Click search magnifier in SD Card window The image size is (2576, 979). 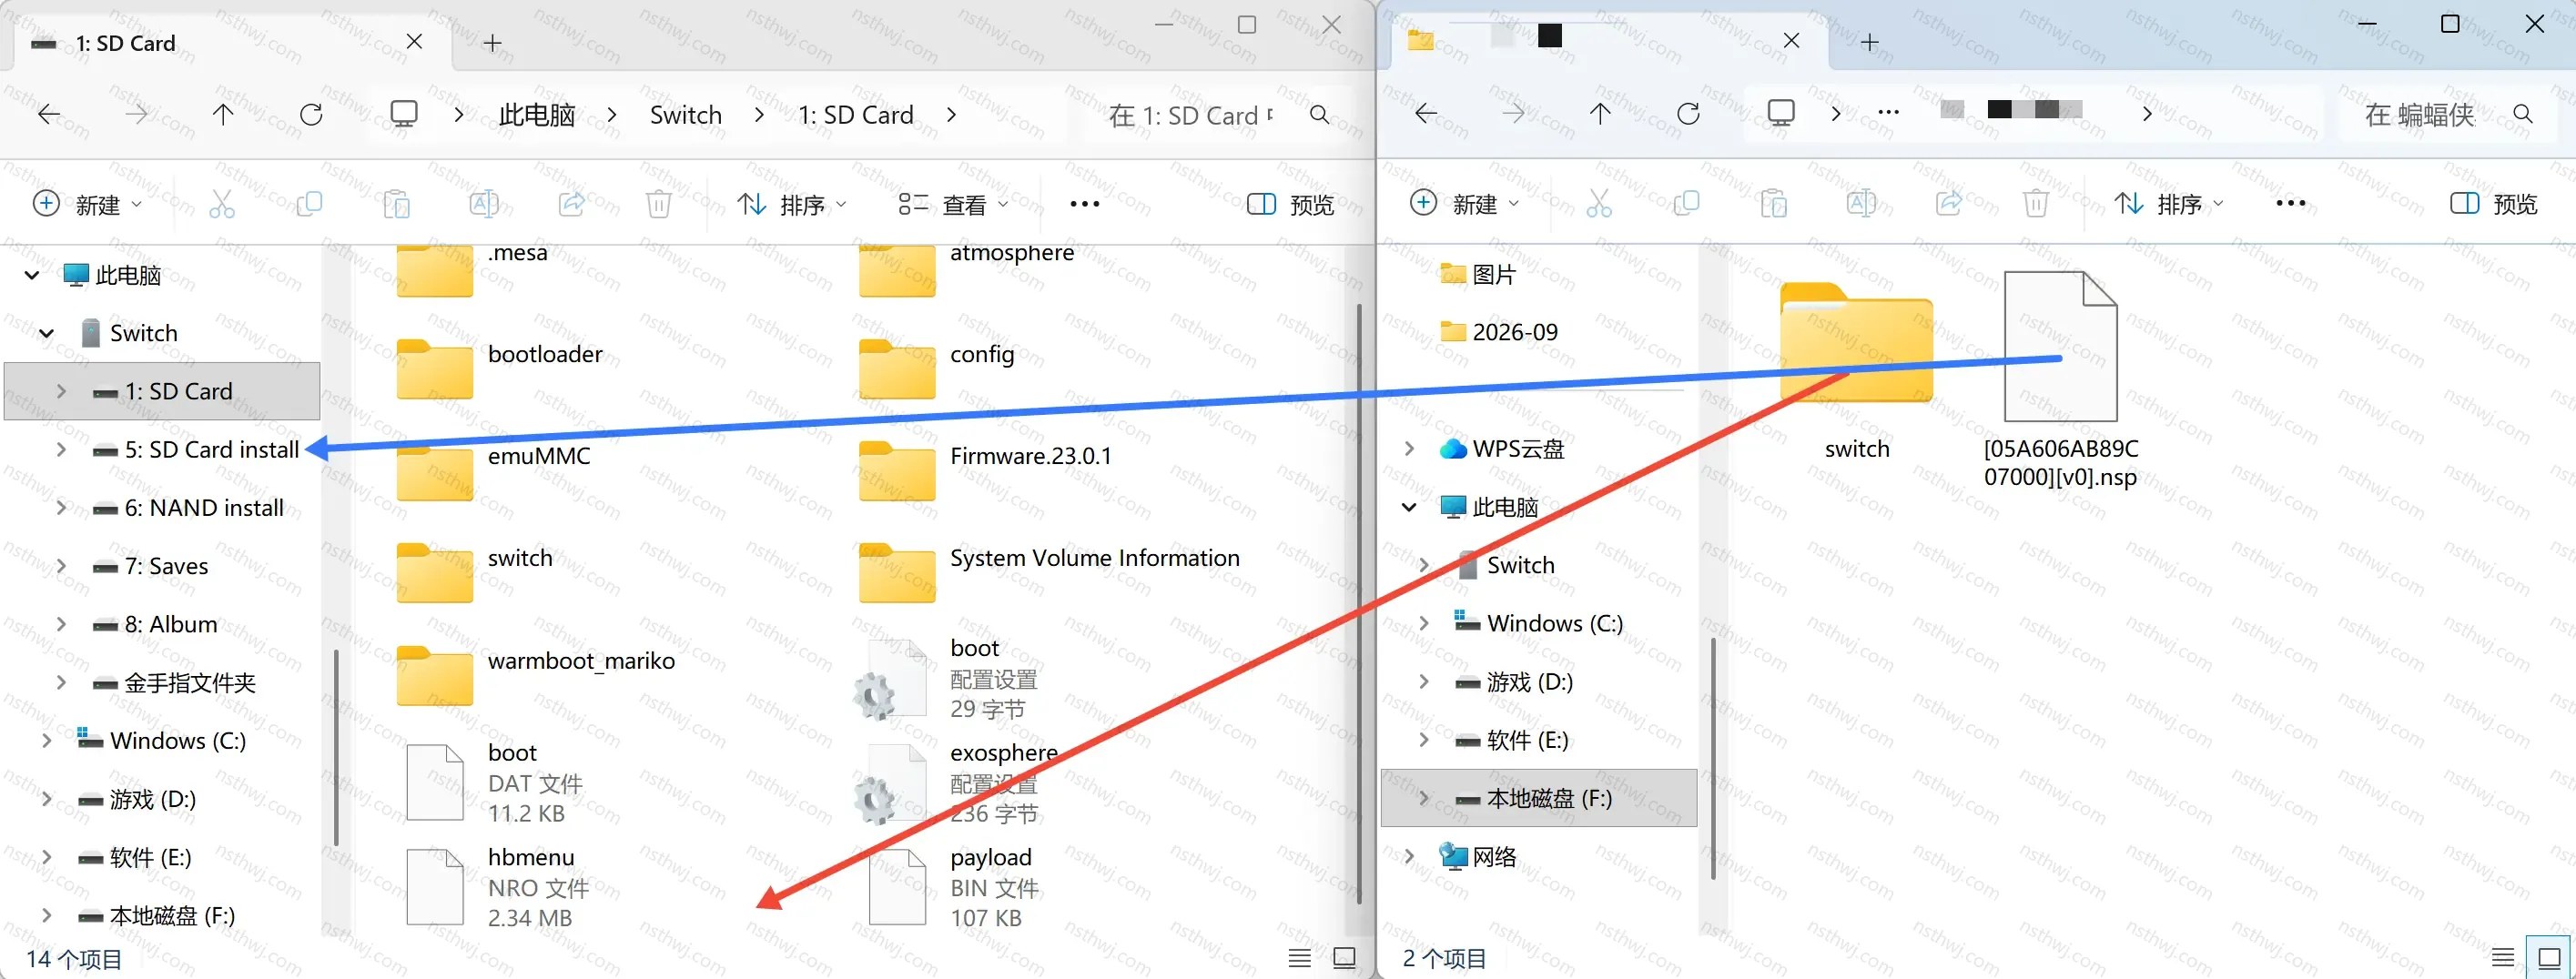tap(1320, 115)
